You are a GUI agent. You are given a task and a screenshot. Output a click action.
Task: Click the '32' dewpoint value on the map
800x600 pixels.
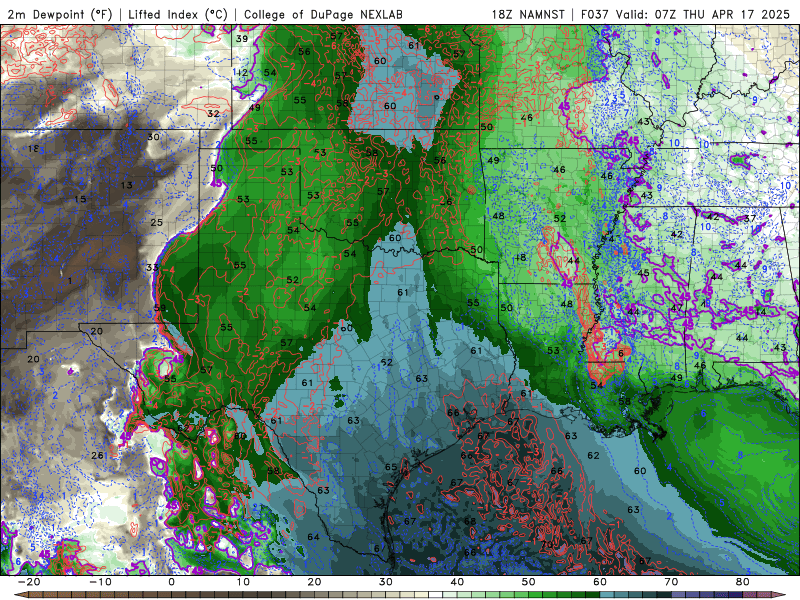(x=213, y=114)
